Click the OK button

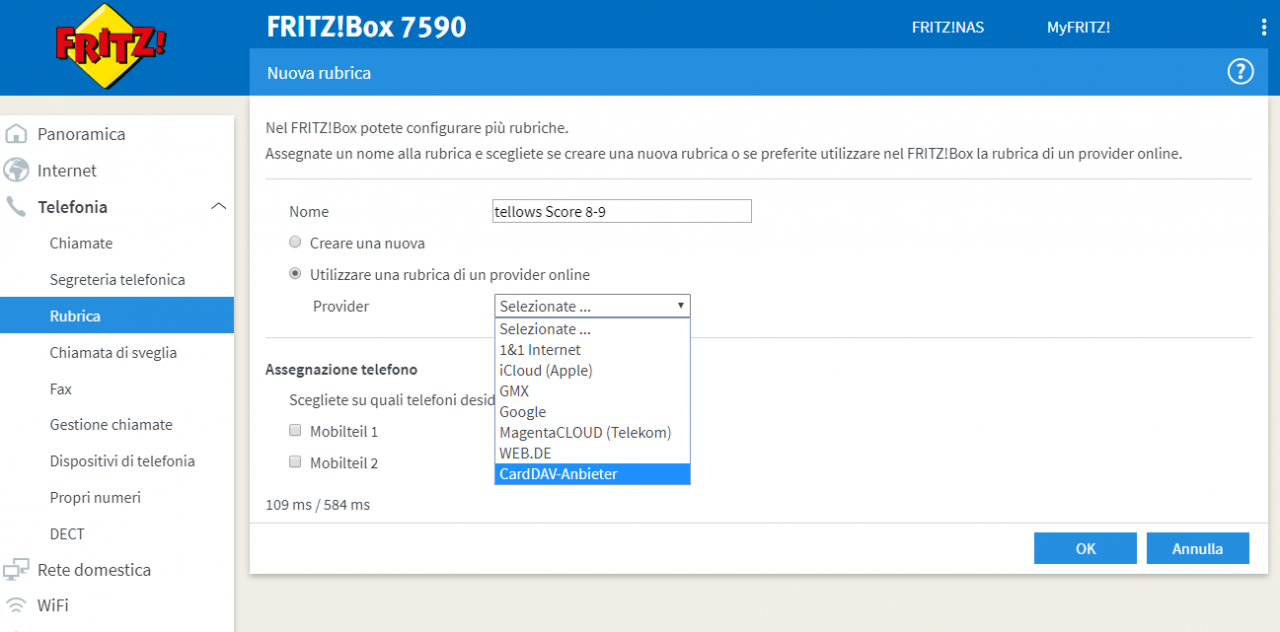click(x=1085, y=548)
